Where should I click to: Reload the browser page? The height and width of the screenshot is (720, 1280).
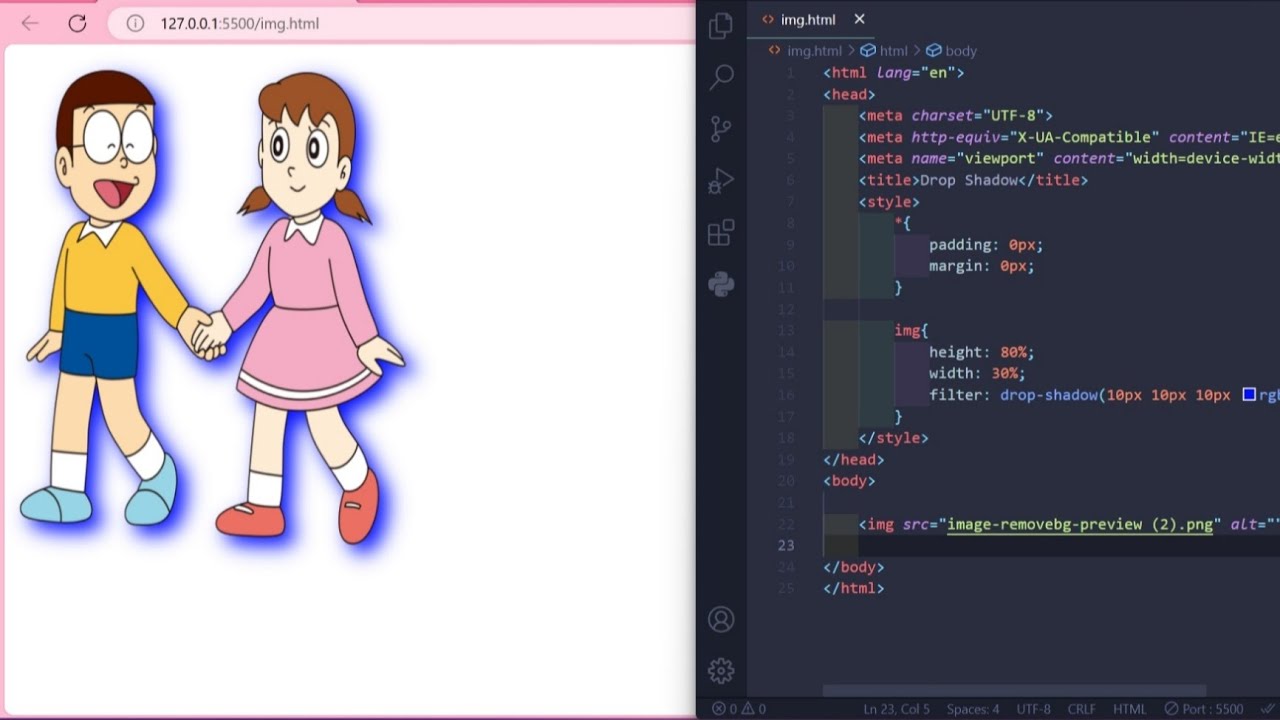tap(77, 23)
